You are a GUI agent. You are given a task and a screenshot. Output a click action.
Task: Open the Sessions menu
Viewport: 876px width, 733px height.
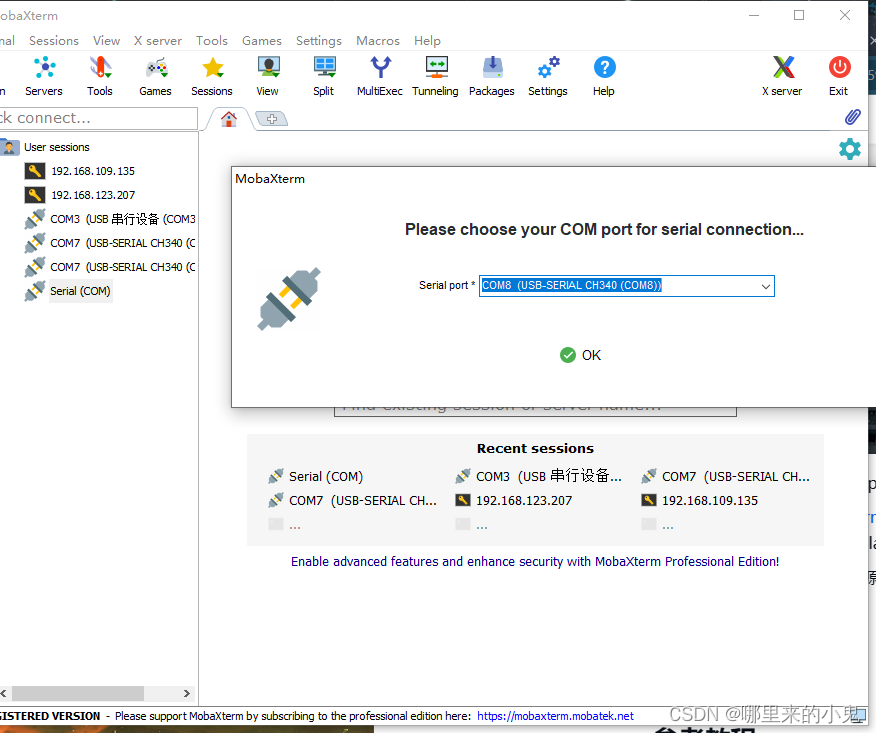click(54, 41)
